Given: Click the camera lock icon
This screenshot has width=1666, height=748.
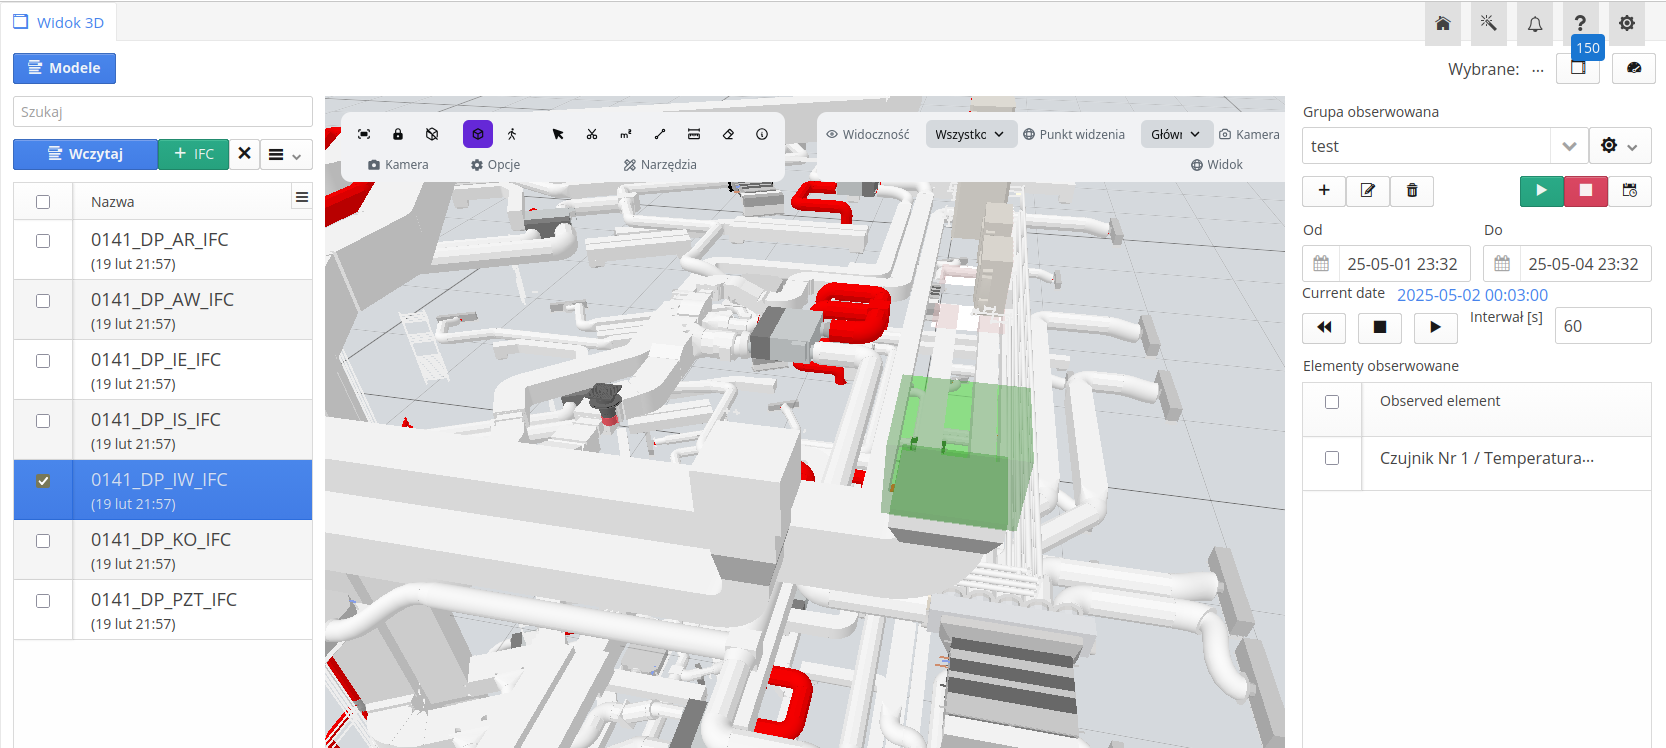Looking at the screenshot, I should (x=398, y=134).
